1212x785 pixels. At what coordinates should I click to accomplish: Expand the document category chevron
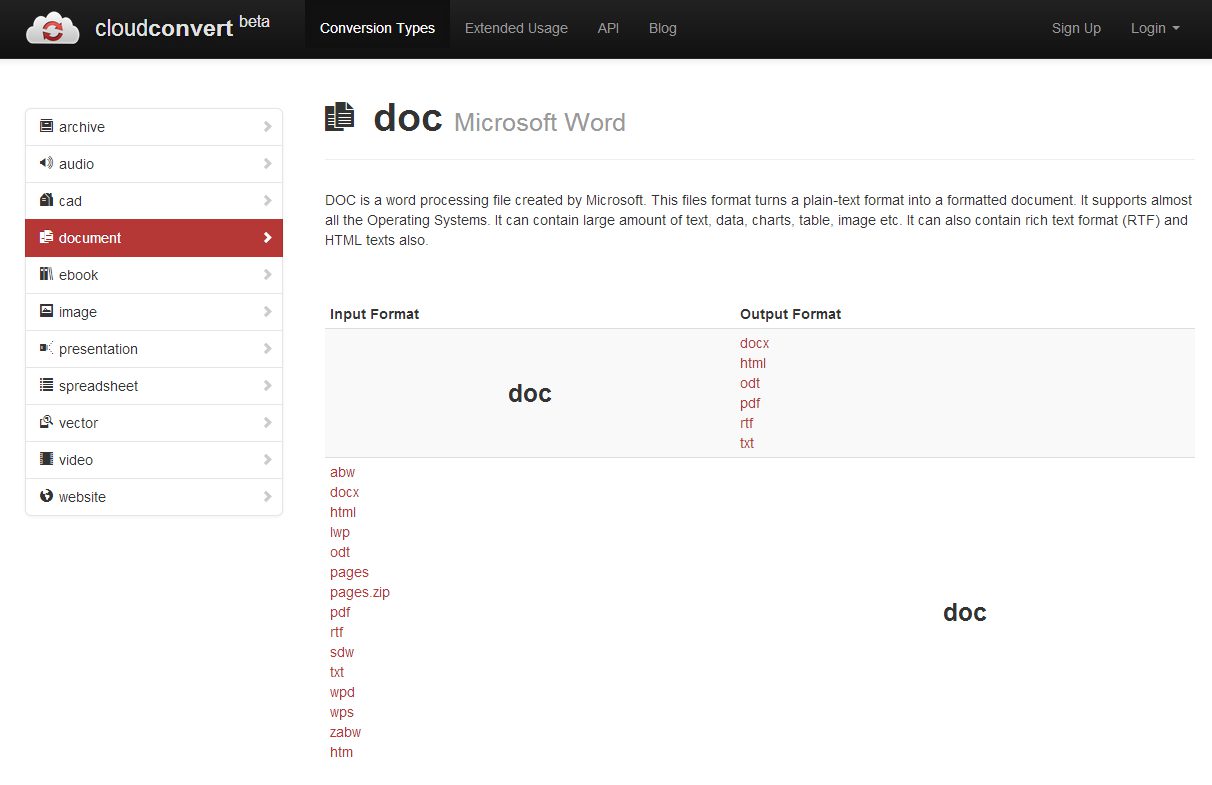pyautogui.click(x=267, y=238)
